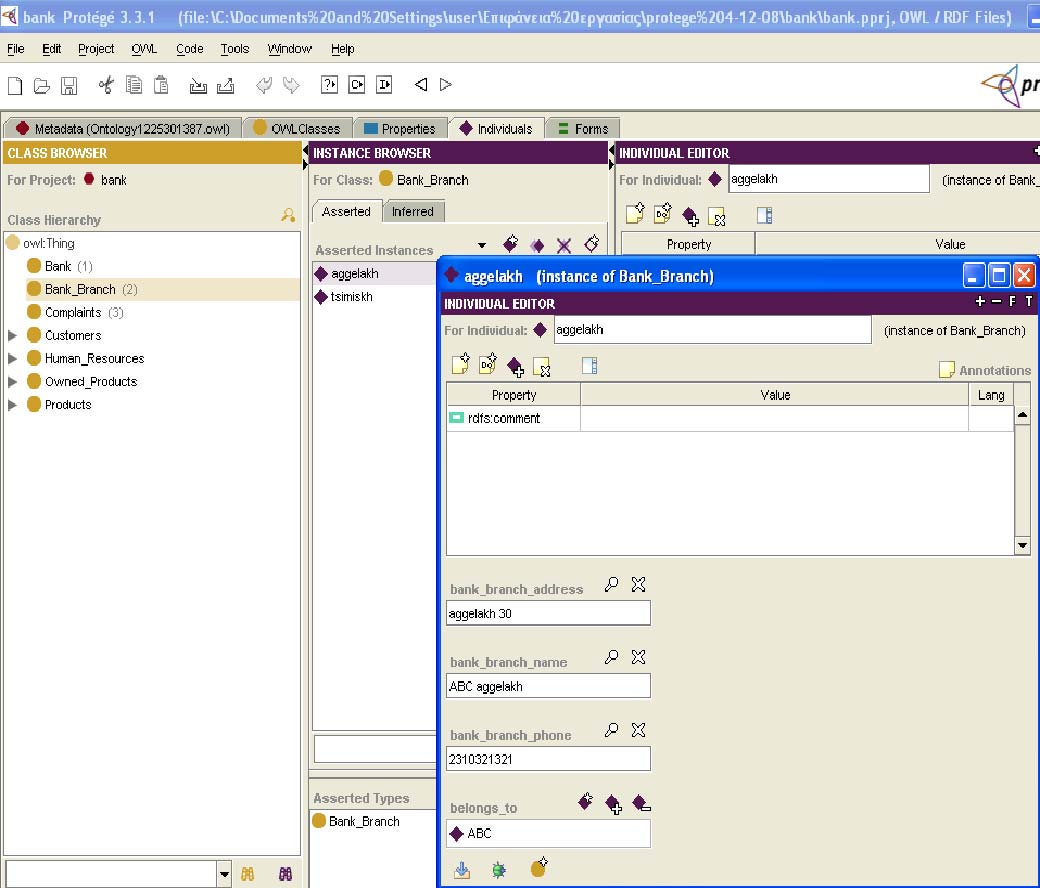This screenshot has width=1040, height=888.
Task: Switch to the OWLClasses tab
Action: pos(297,129)
